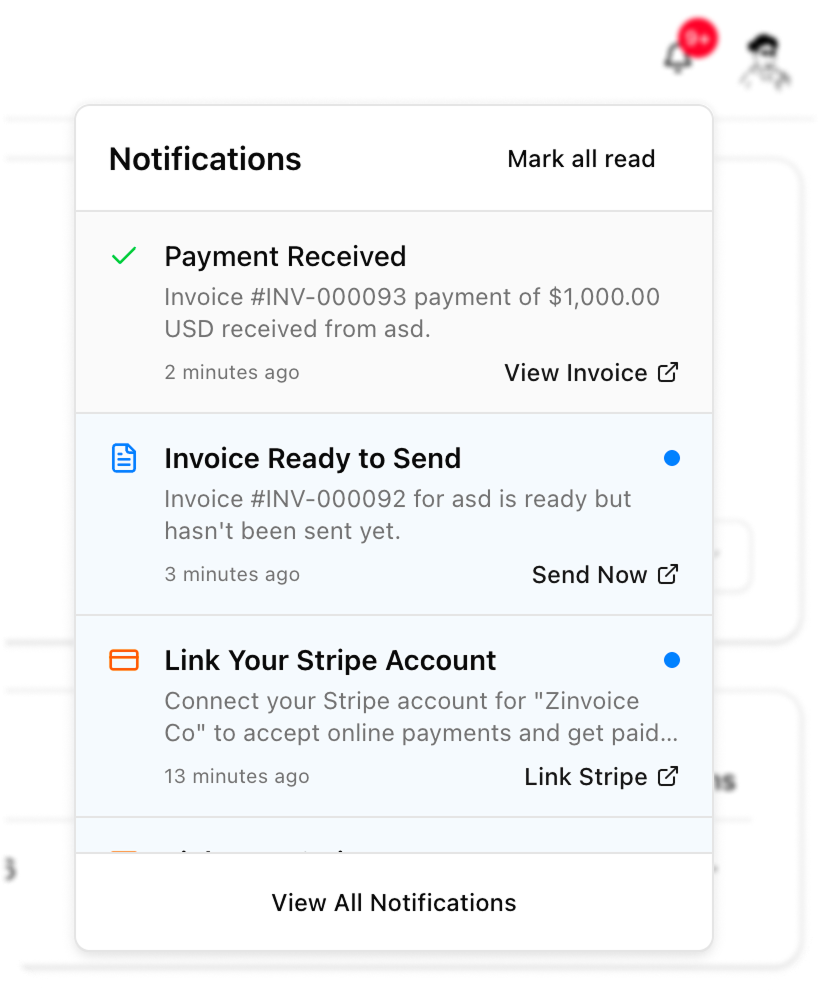Click the Notifications panel heading

205,159
